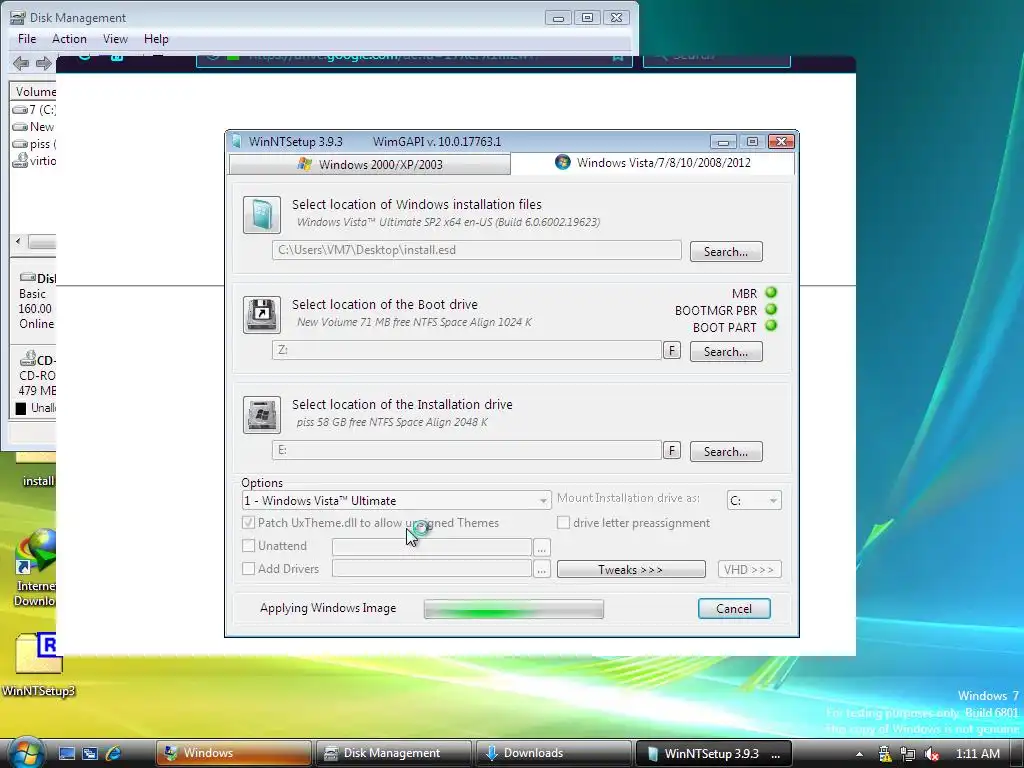Launch Internet Explorer from quick launch

[x=112, y=753]
